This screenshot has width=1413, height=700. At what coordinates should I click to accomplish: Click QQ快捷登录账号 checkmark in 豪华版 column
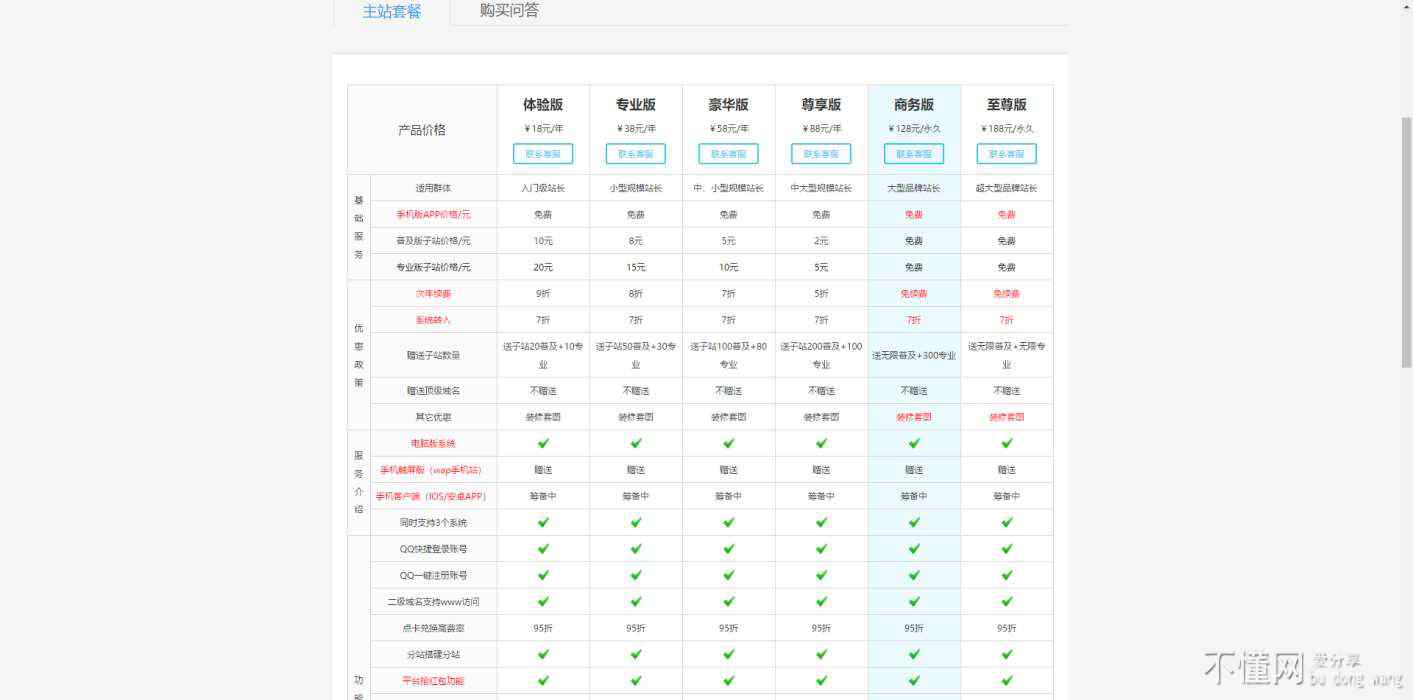pyautogui.click(x=728, y=548)
